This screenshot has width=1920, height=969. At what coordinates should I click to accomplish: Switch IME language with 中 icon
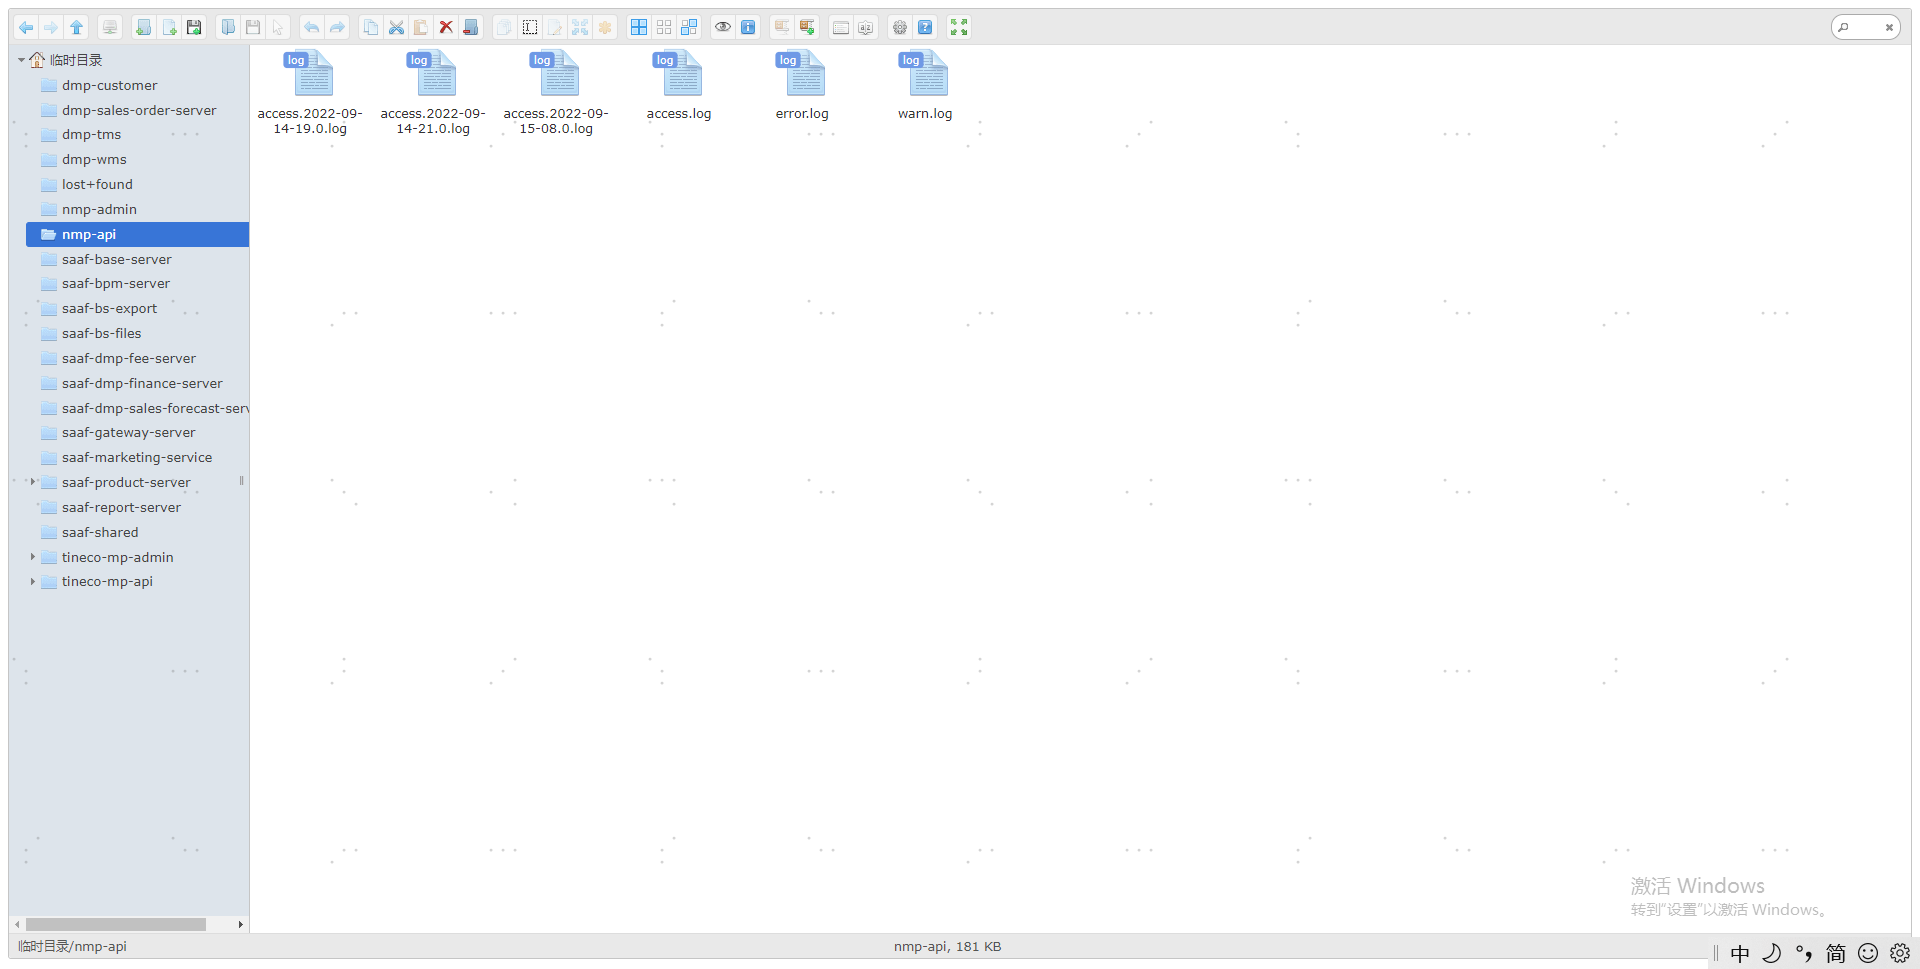1740,953
